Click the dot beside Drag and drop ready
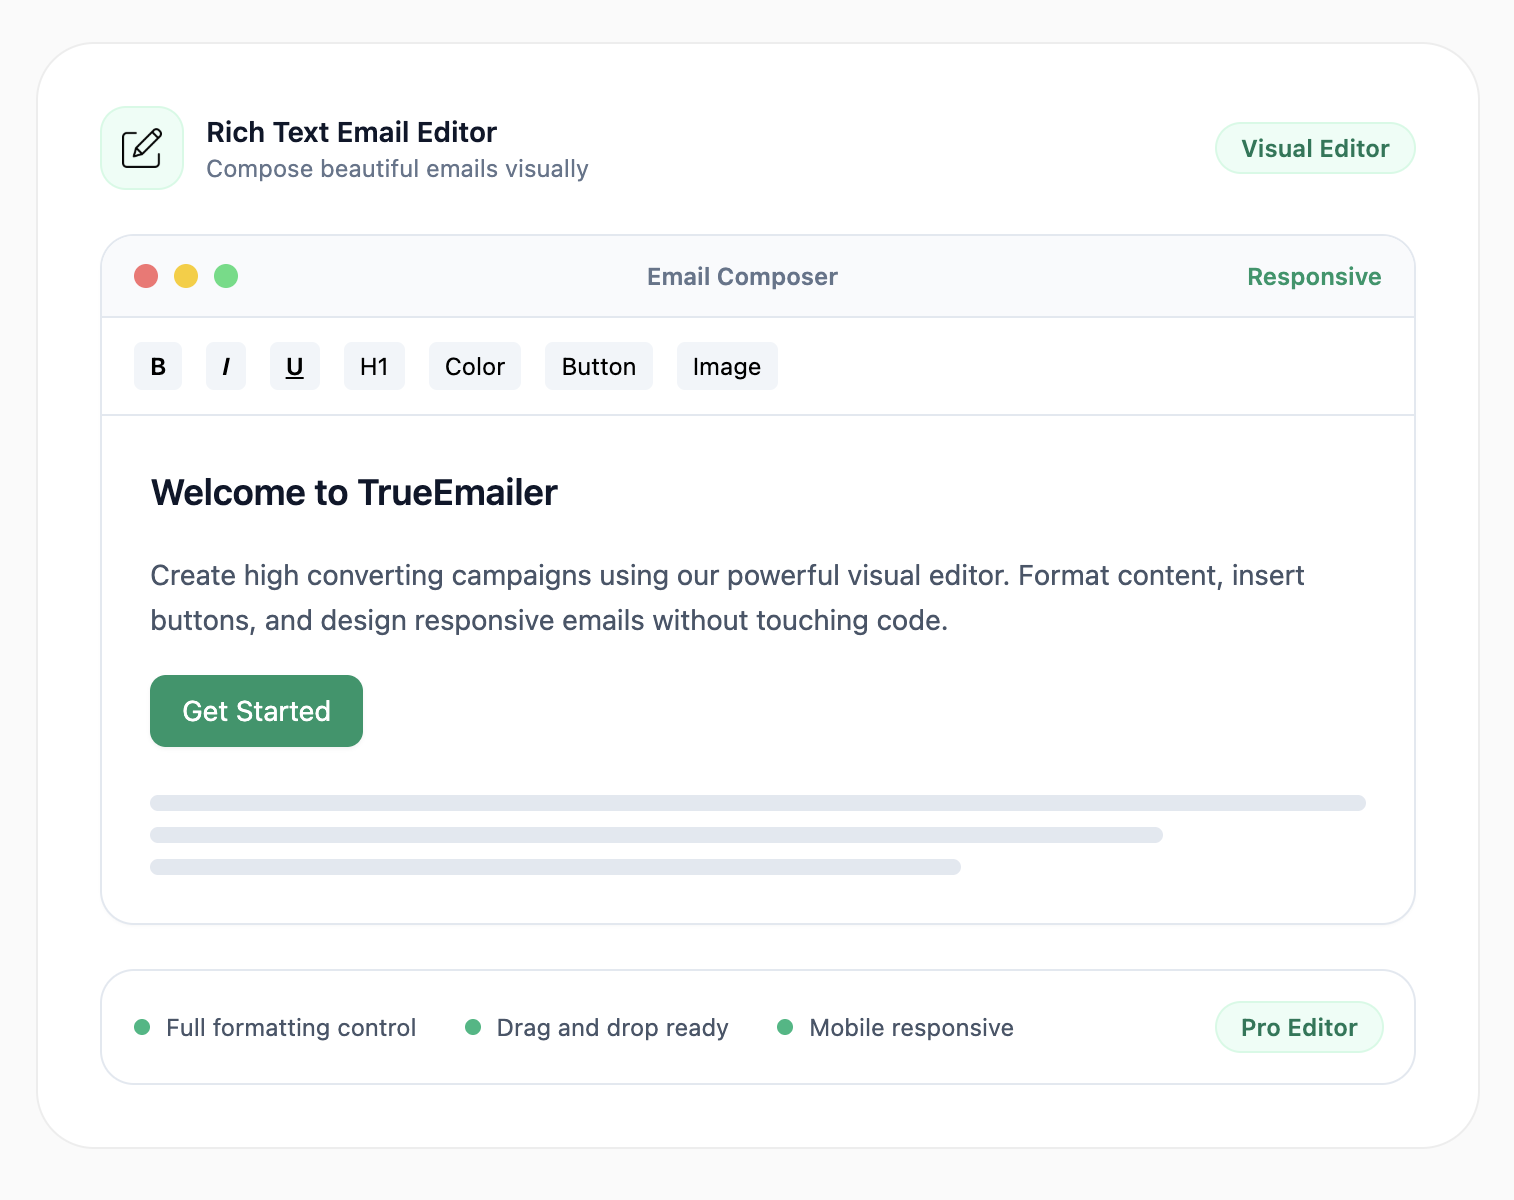This screenshot has width=1514, height=1200. (473, 1026)
